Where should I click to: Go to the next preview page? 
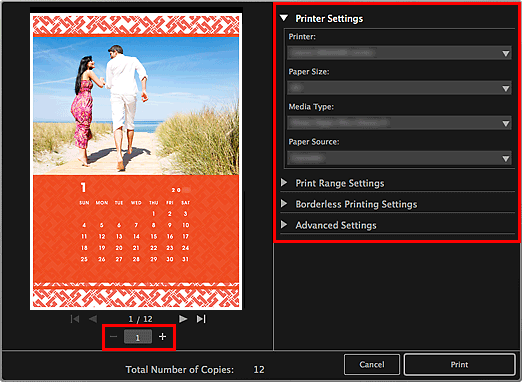tap(183, 319)
